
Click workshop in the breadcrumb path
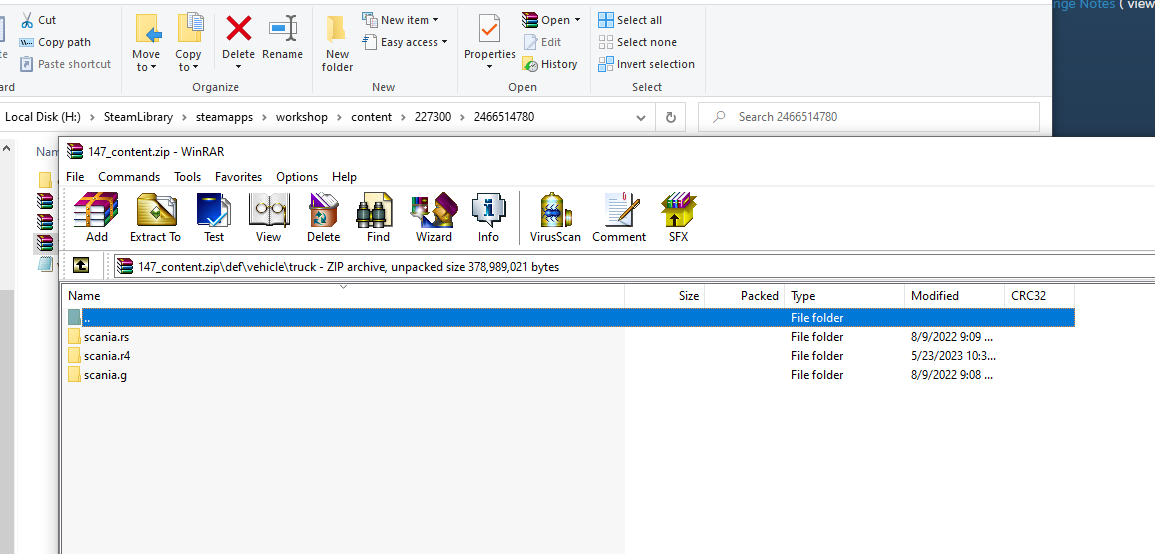pyautogui.click(x=302, y=117)
